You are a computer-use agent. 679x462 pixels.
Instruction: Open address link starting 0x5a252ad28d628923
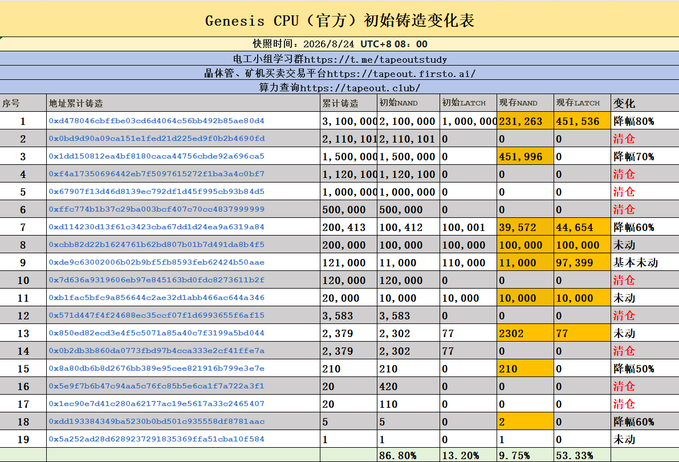coord(156,439)
